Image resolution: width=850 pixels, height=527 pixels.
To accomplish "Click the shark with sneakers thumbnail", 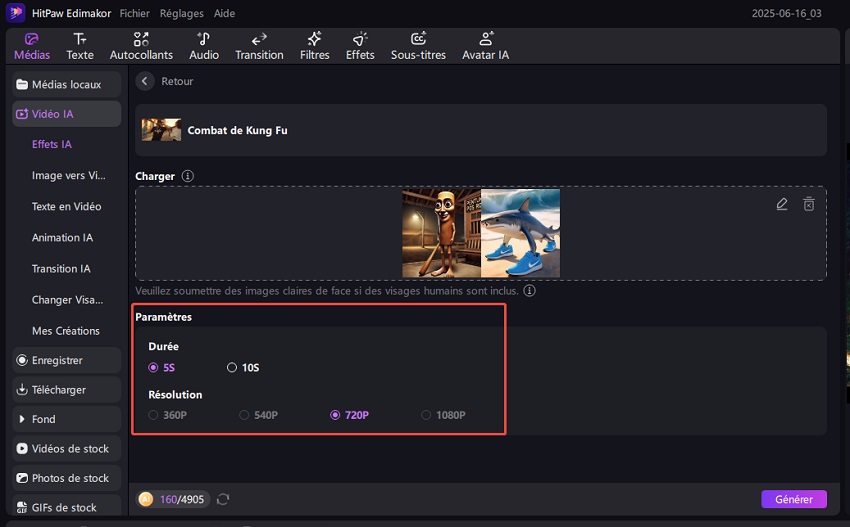I will click(520, 233).
